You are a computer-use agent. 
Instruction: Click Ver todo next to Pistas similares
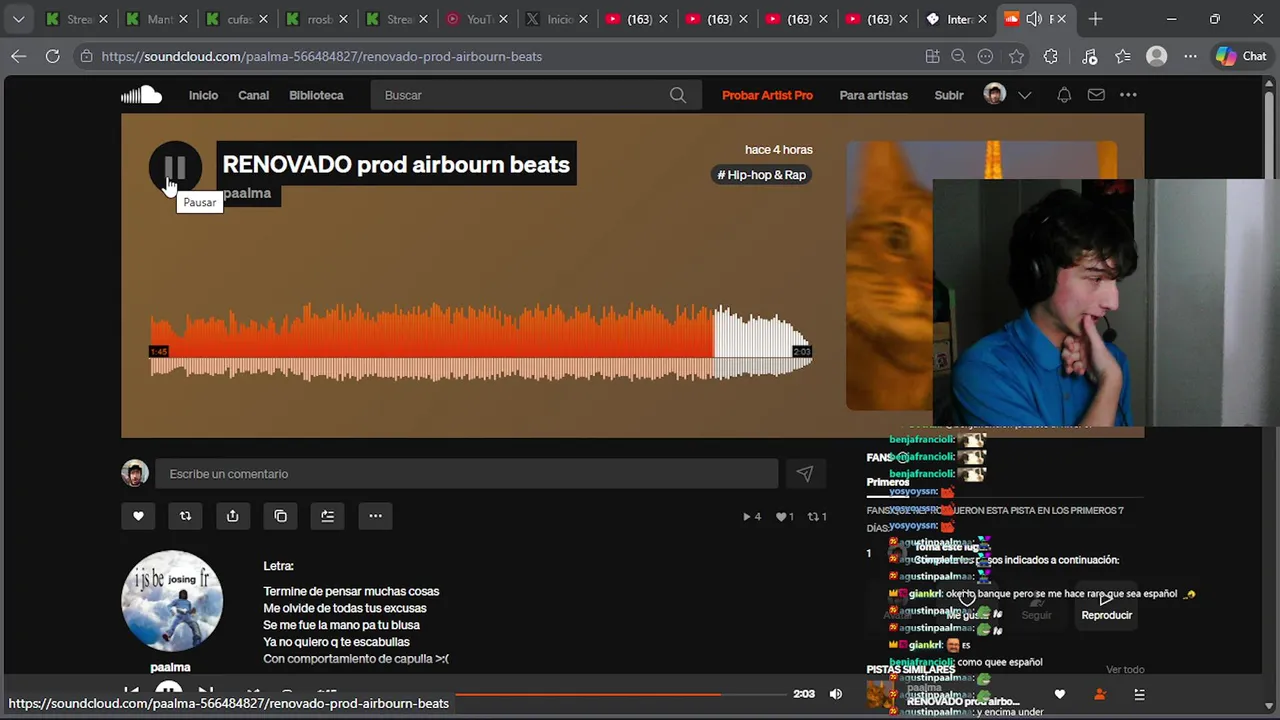tap(1125, 670)
